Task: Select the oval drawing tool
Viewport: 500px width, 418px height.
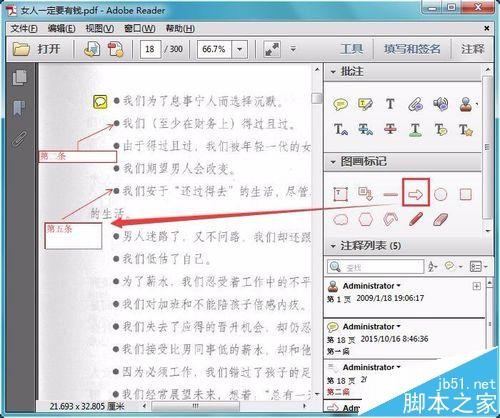Action: 441,194
